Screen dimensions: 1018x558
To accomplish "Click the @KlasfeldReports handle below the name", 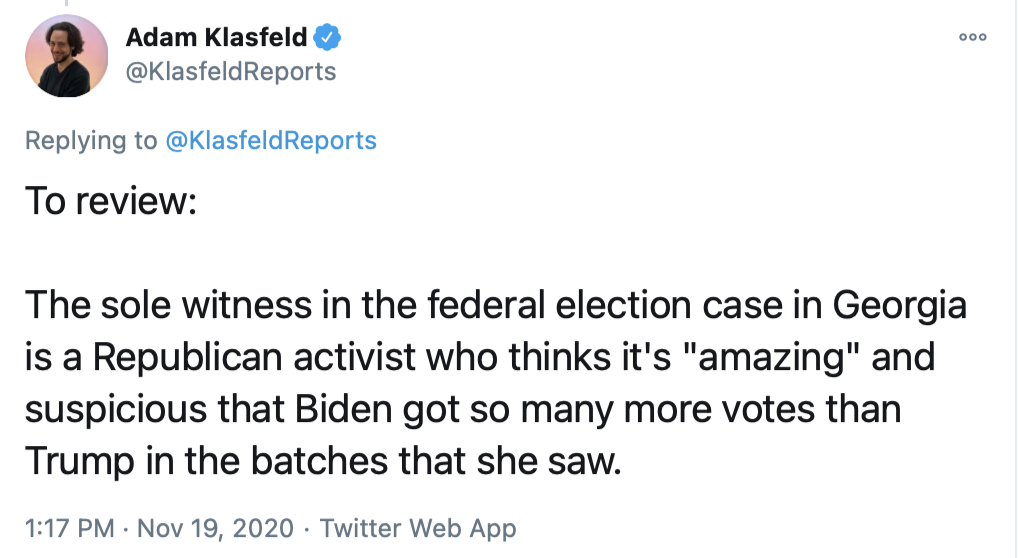I will (230, 72).
